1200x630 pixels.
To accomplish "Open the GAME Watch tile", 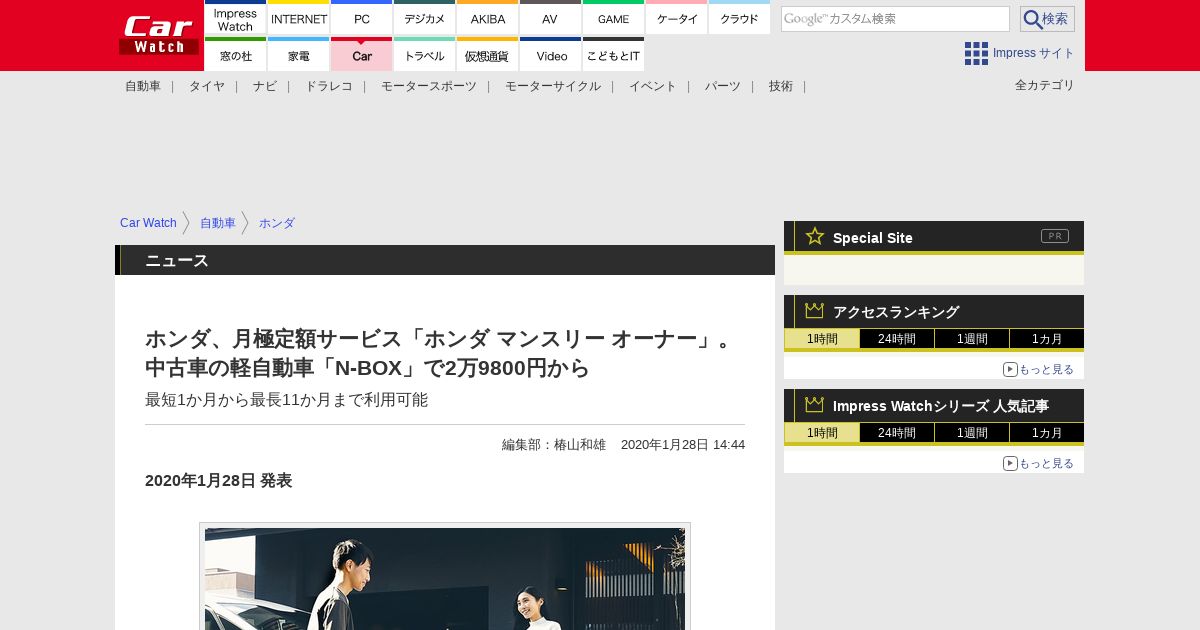I will [x=613, y=18].
